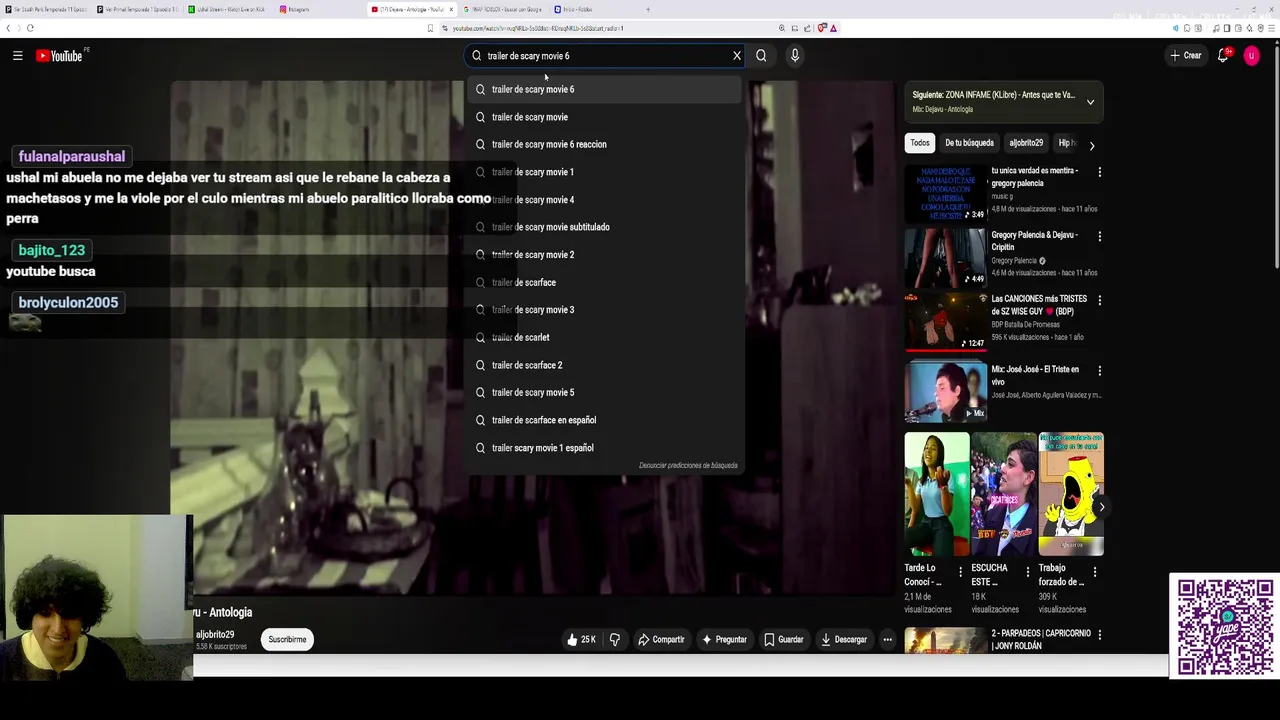Go to the YouTube home logo

click(60, 56)
